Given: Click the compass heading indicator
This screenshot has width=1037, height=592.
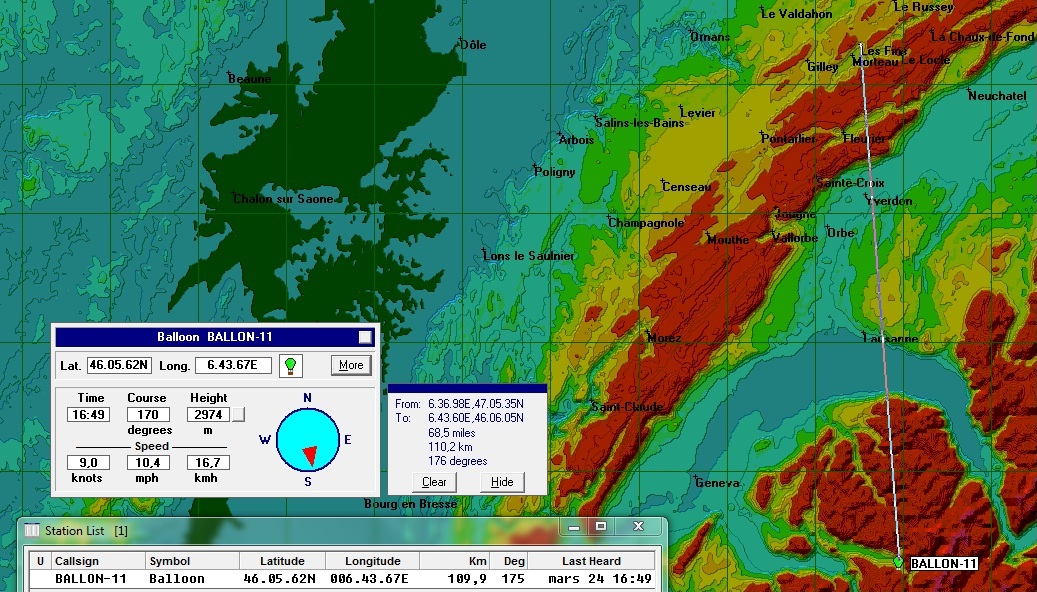Looking at the screenshot, I should coord(308,441).
